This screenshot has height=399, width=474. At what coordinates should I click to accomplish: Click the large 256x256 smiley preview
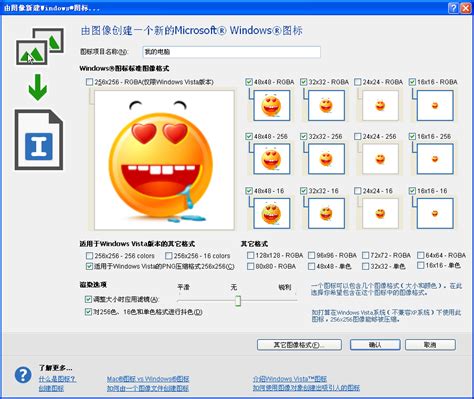pyautogui.click(x=164, y=160)
